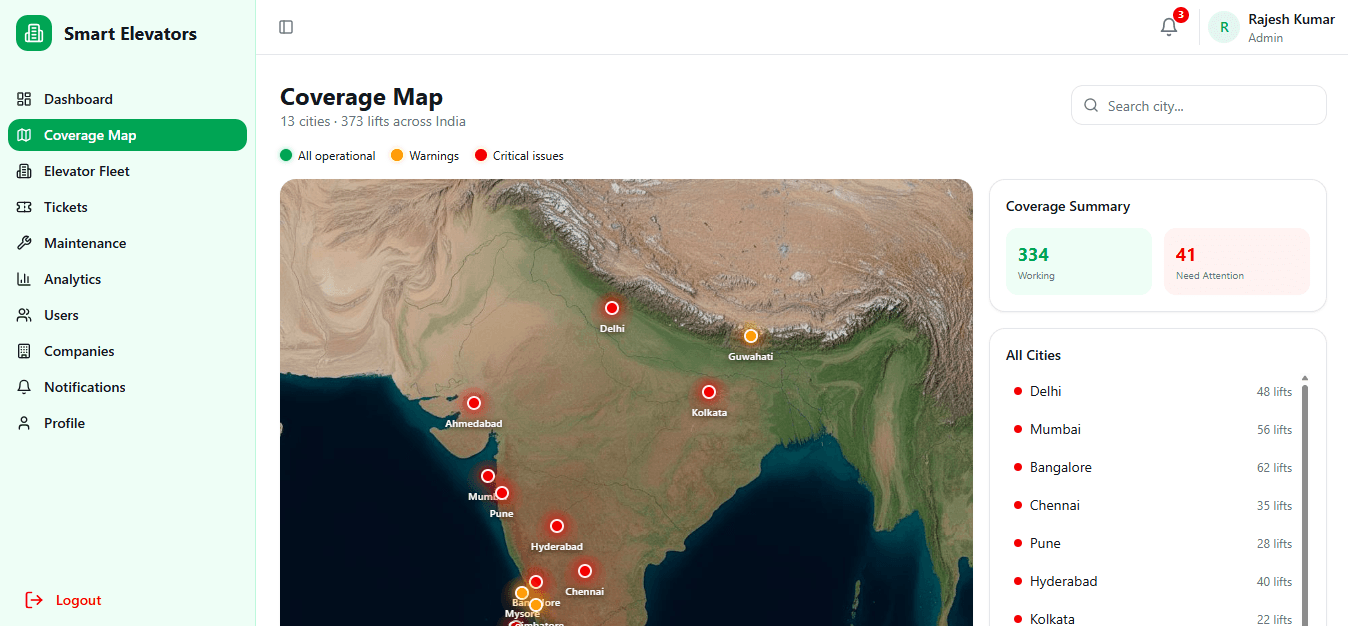Open notifications bell with badge 3
This screenshot has width=1348, height=626.
pos(1169,27)
